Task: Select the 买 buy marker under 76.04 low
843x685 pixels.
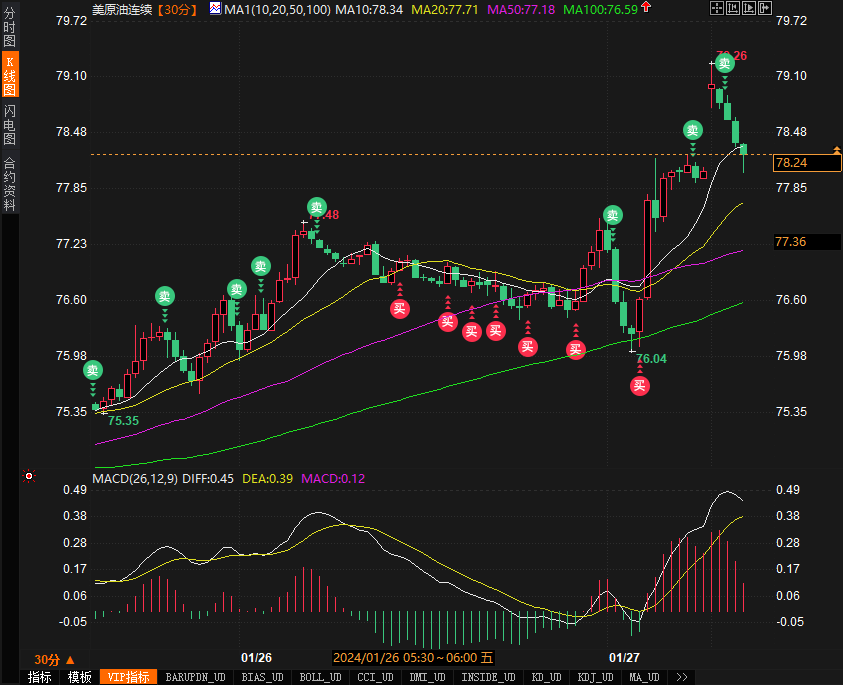Action: (x=640, y=385)
